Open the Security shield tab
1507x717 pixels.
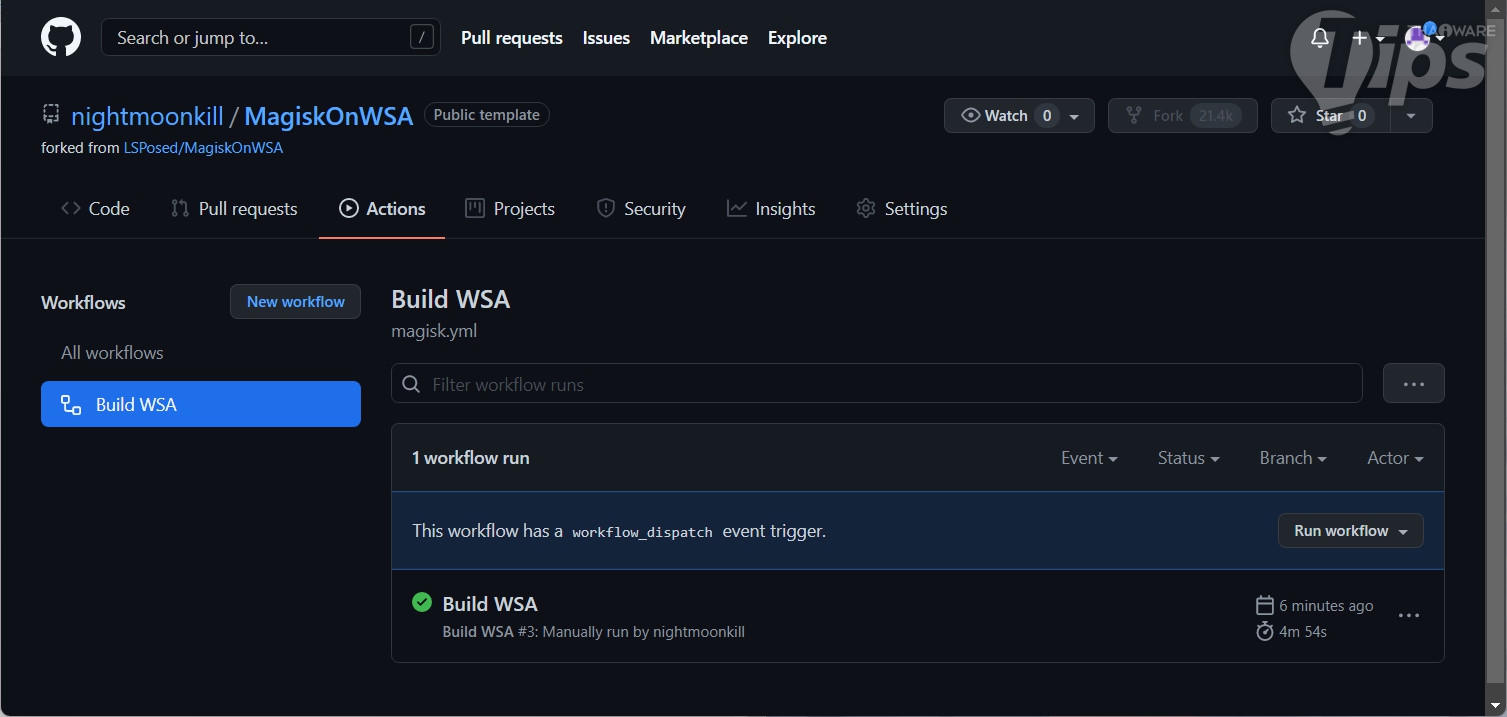(641, 209)
